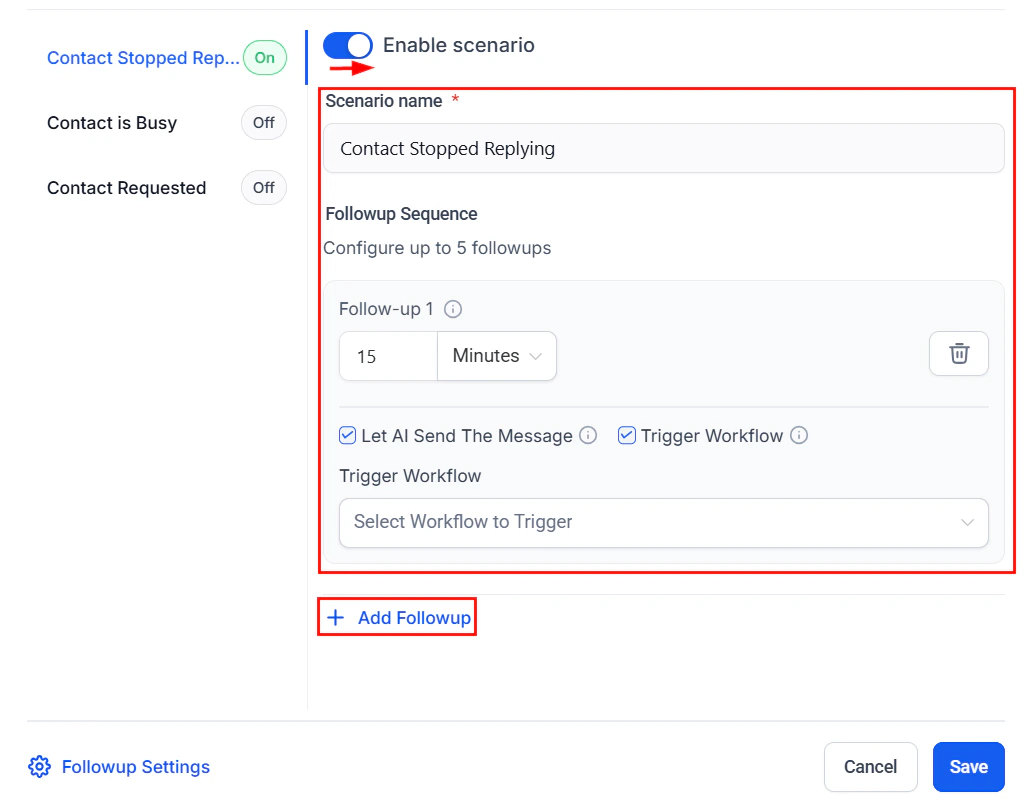Screen dimensions: 1030x810
Task: Switch to the Contact Requested scenario
Action: (126, 187)
